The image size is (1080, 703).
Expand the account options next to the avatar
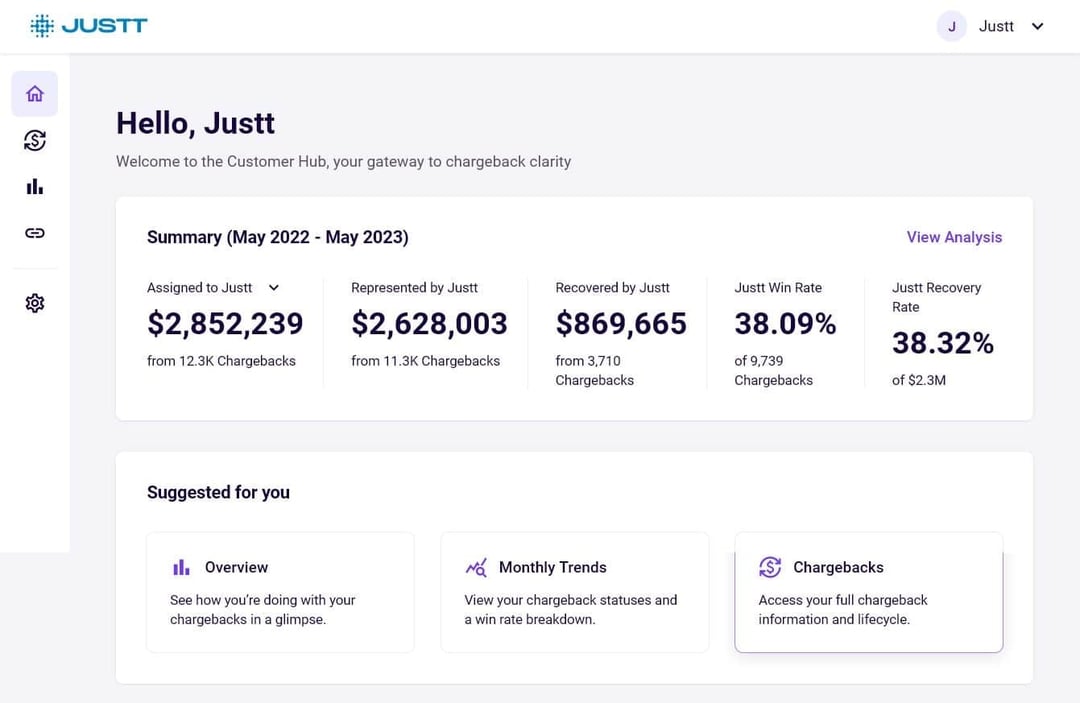tap(1037, 26)
